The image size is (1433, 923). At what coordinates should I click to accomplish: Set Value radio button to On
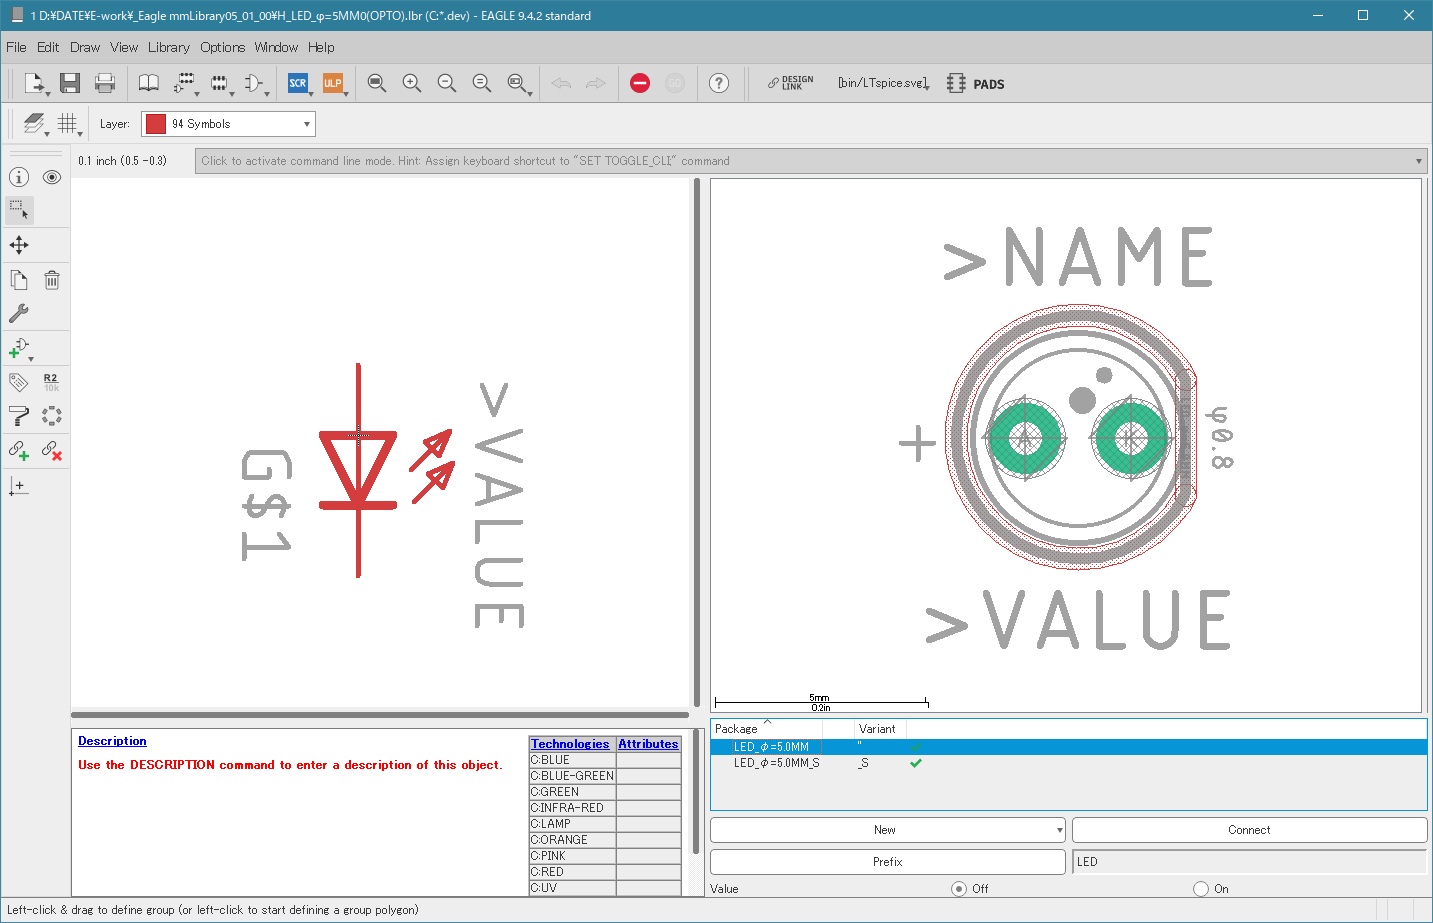[x=1201, y=888]
